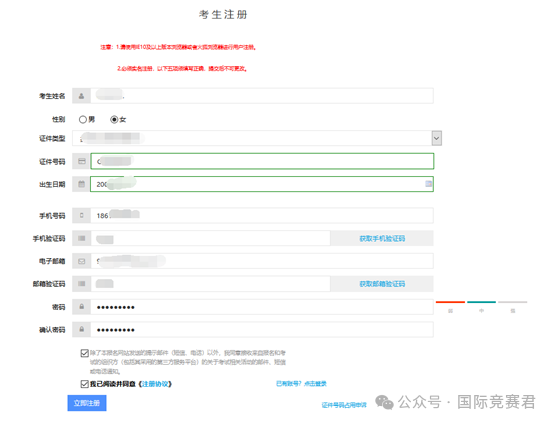Click the person icon beside 考生姓名

(x=82, y=96)
